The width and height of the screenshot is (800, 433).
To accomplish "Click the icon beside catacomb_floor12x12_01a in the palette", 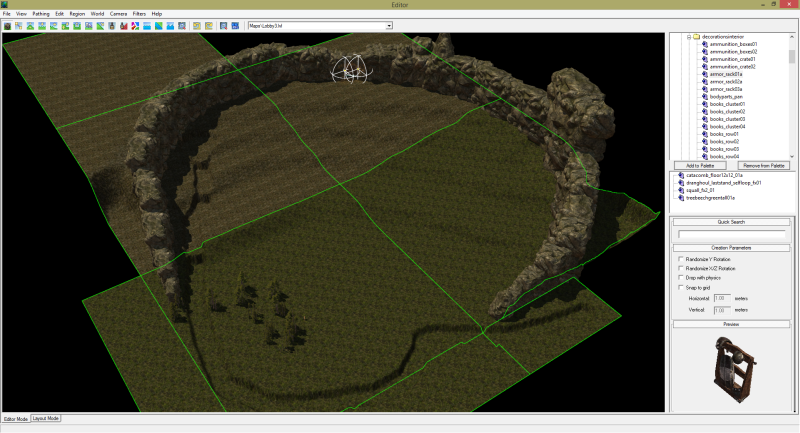I will point(681,175).
